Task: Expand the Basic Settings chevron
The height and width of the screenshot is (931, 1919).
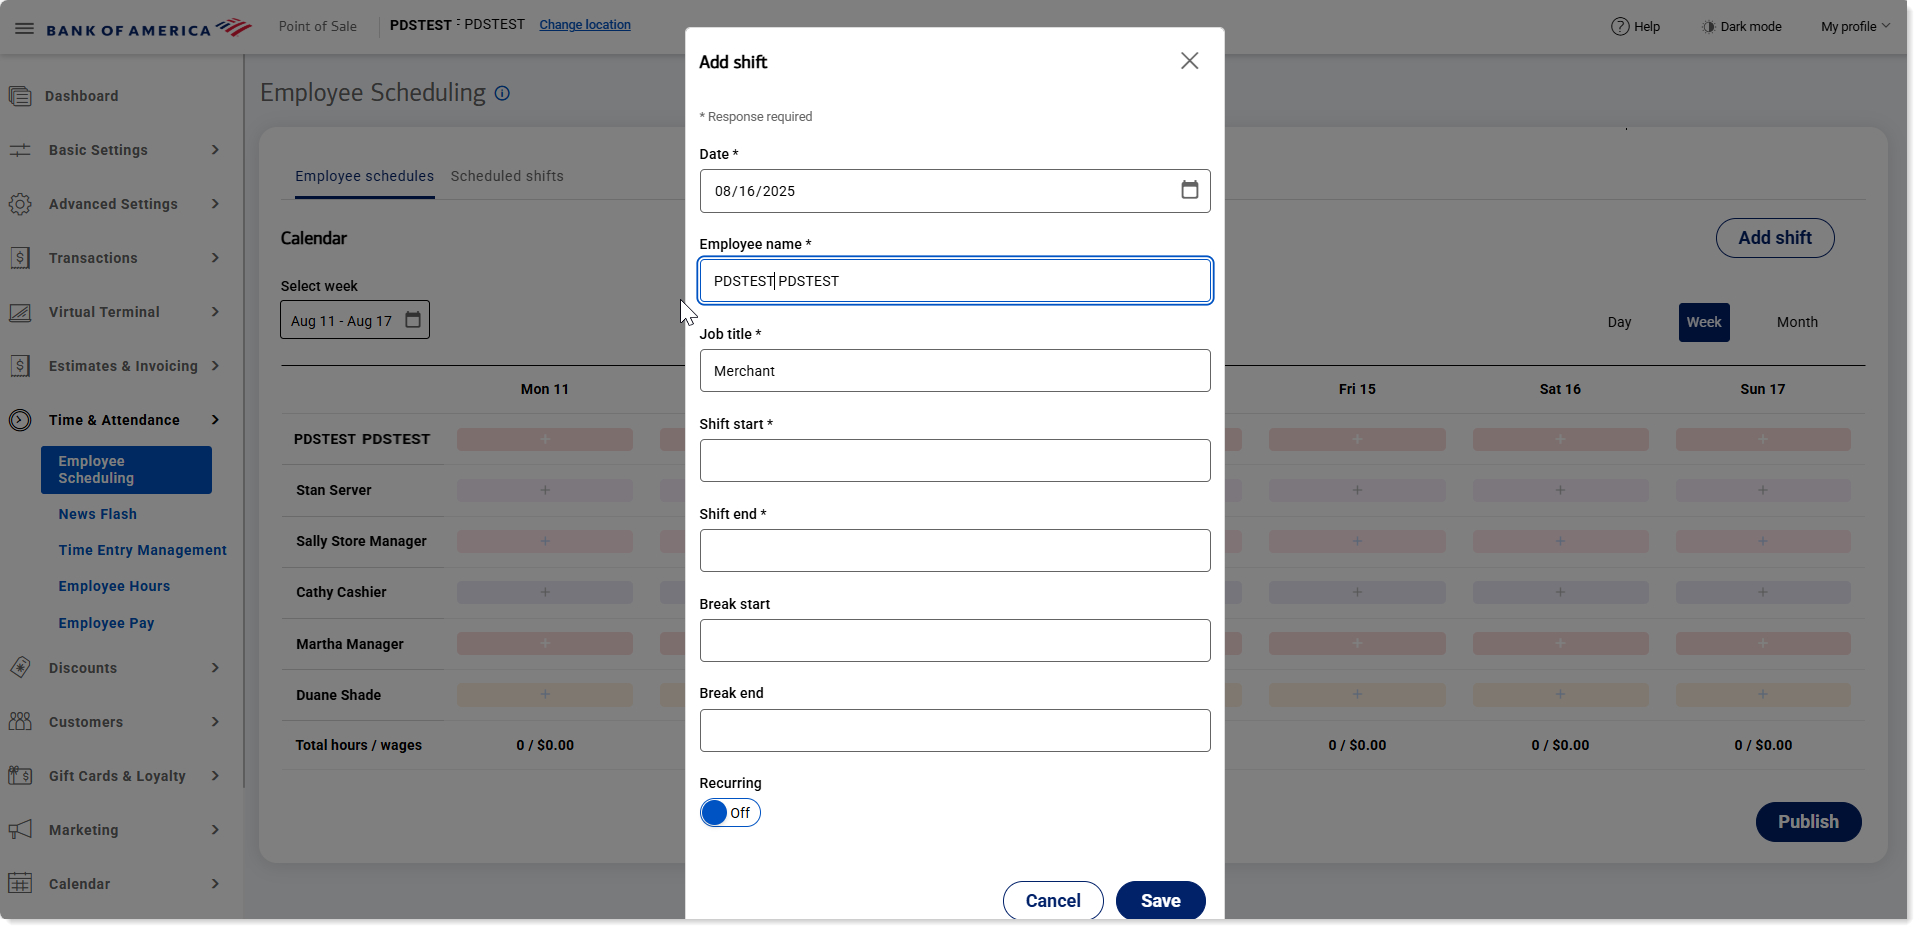Action: click(x=215, y=150)
